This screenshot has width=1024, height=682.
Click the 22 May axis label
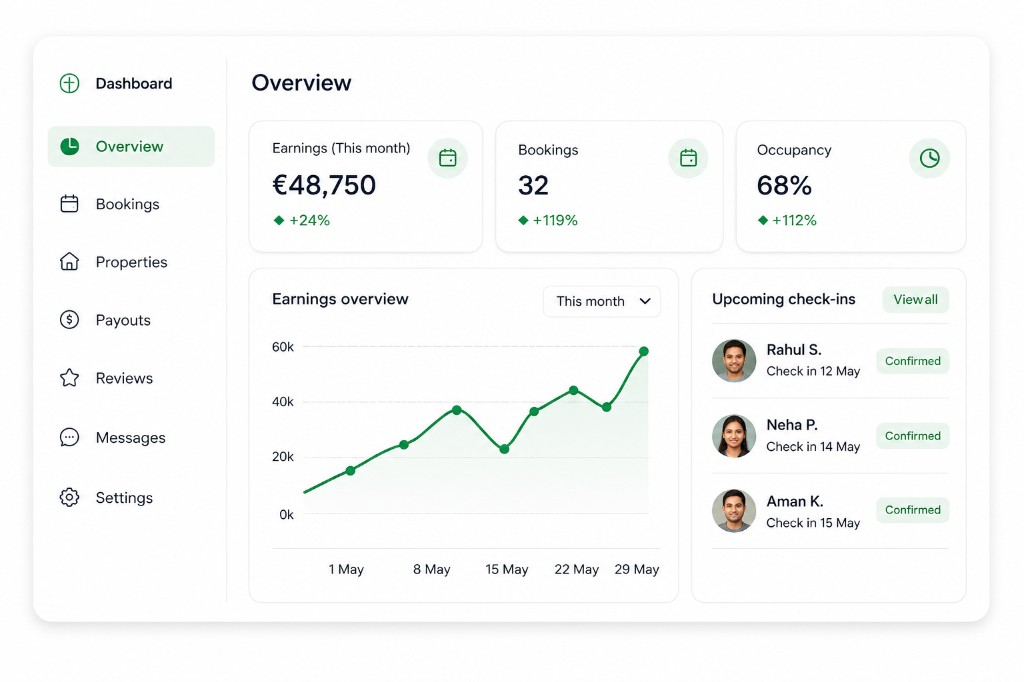pyautogui.click(x=577, y=569)
